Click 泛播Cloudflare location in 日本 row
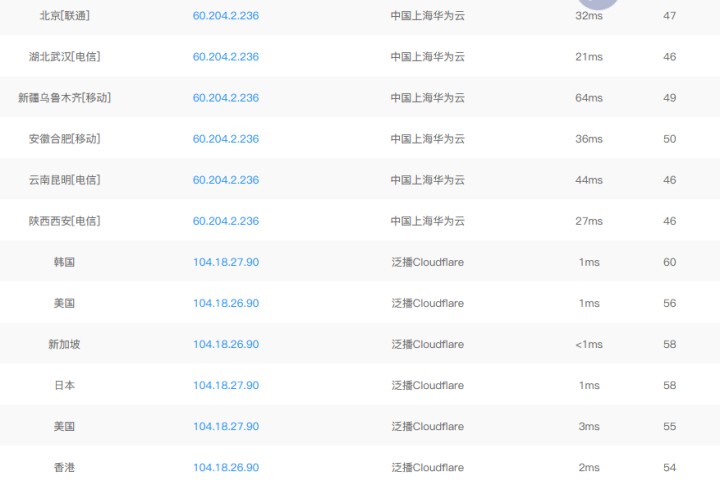Viewport: 720px width, 480px height. coord(427,385)
